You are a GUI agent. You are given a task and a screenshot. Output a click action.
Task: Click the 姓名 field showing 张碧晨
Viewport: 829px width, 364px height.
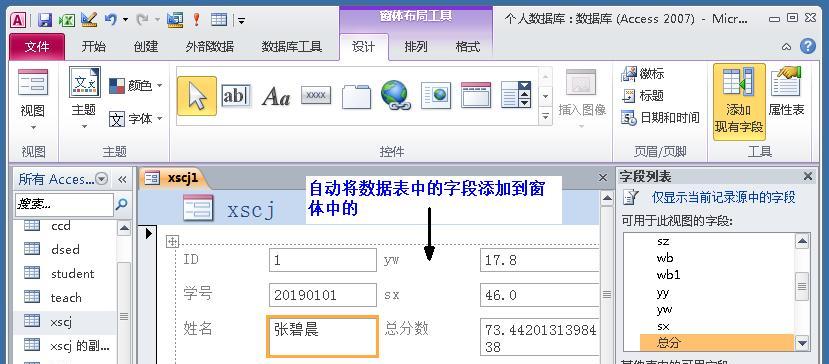pos(323,335)
